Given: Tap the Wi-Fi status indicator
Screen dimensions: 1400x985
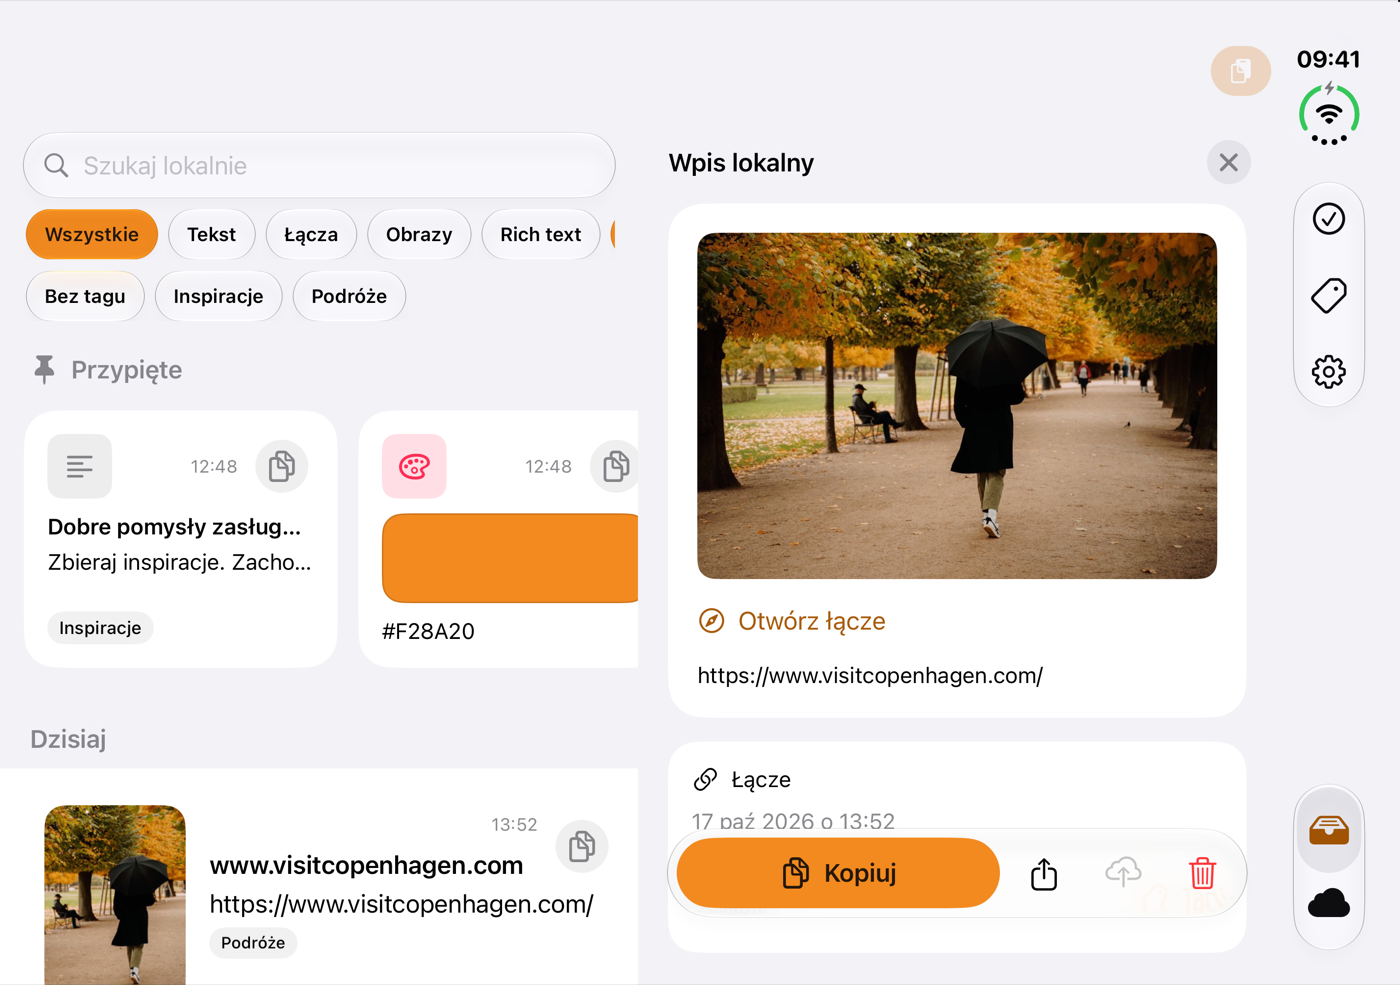Looking at the screenshot, I should click(1329, 115).
